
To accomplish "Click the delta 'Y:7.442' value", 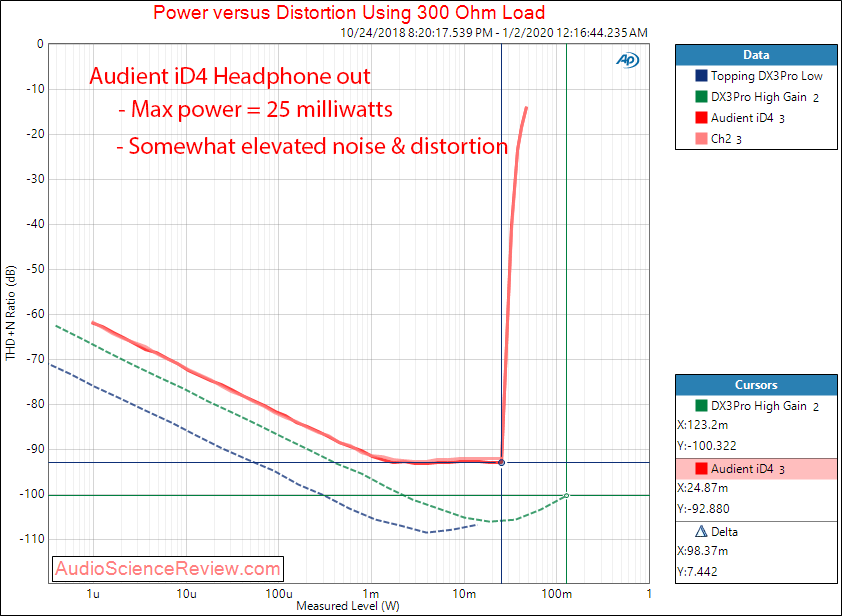I will click(697, 571).
